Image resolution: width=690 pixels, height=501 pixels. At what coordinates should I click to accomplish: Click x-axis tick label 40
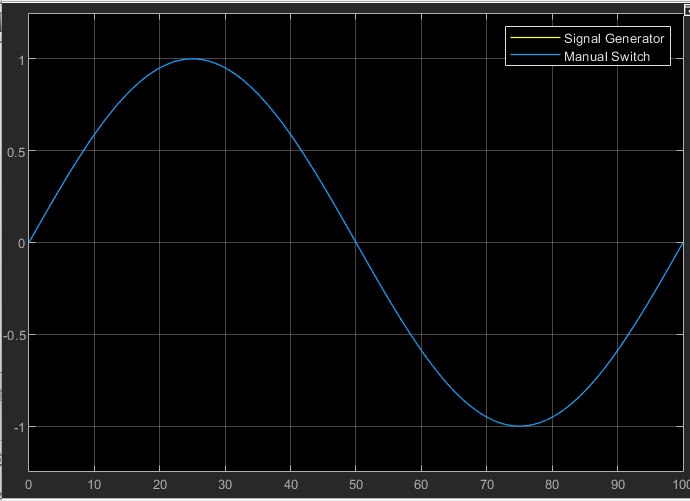tap(290, 485)
